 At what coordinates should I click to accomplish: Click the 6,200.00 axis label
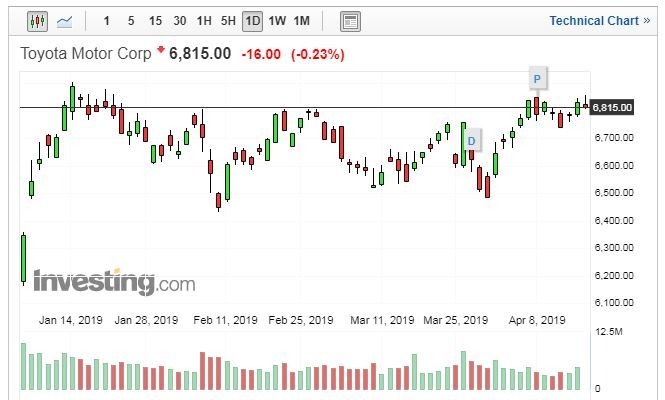(614, 275)
